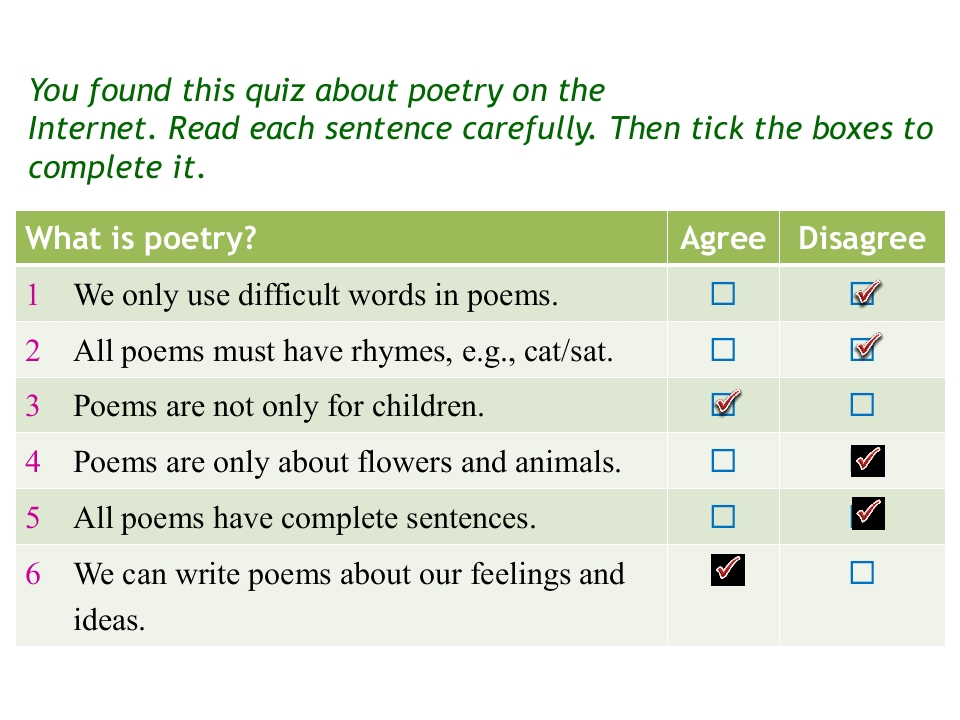Click sentence 'We only use difficult words in poems'
960x720 pixels.
[316, 295]
